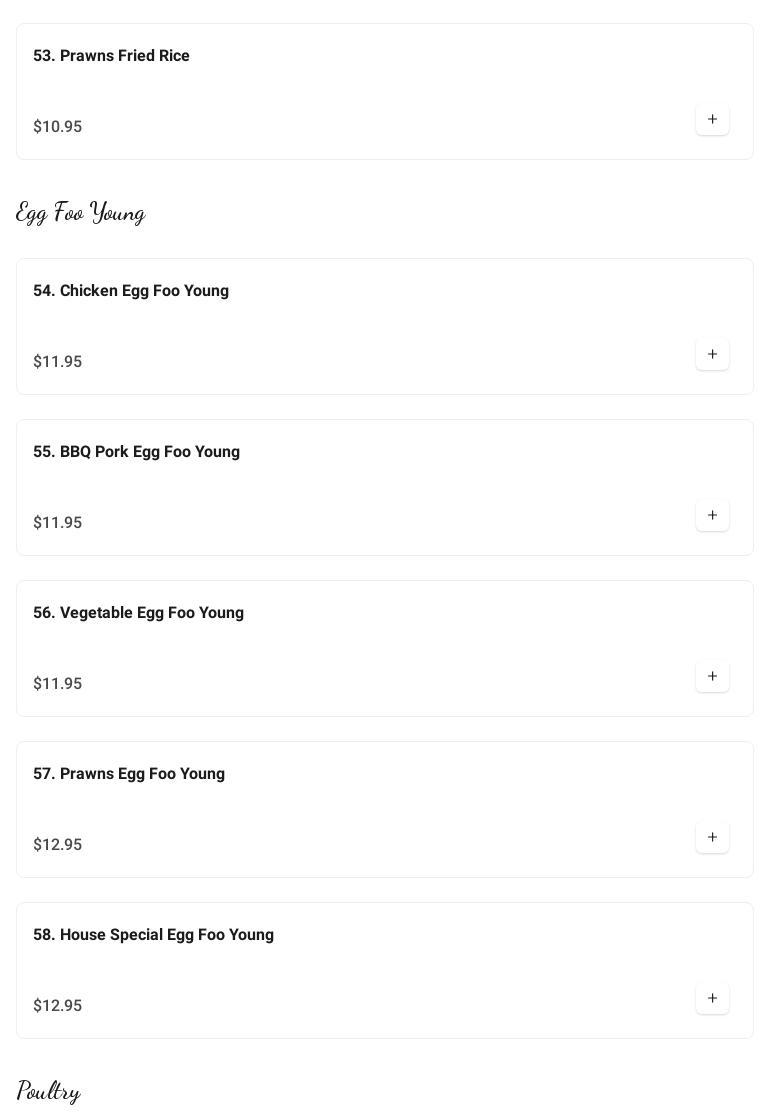Add House Special Egg Foo Young
Viewport: 770px width, 1119px height.
coord(712,999)
